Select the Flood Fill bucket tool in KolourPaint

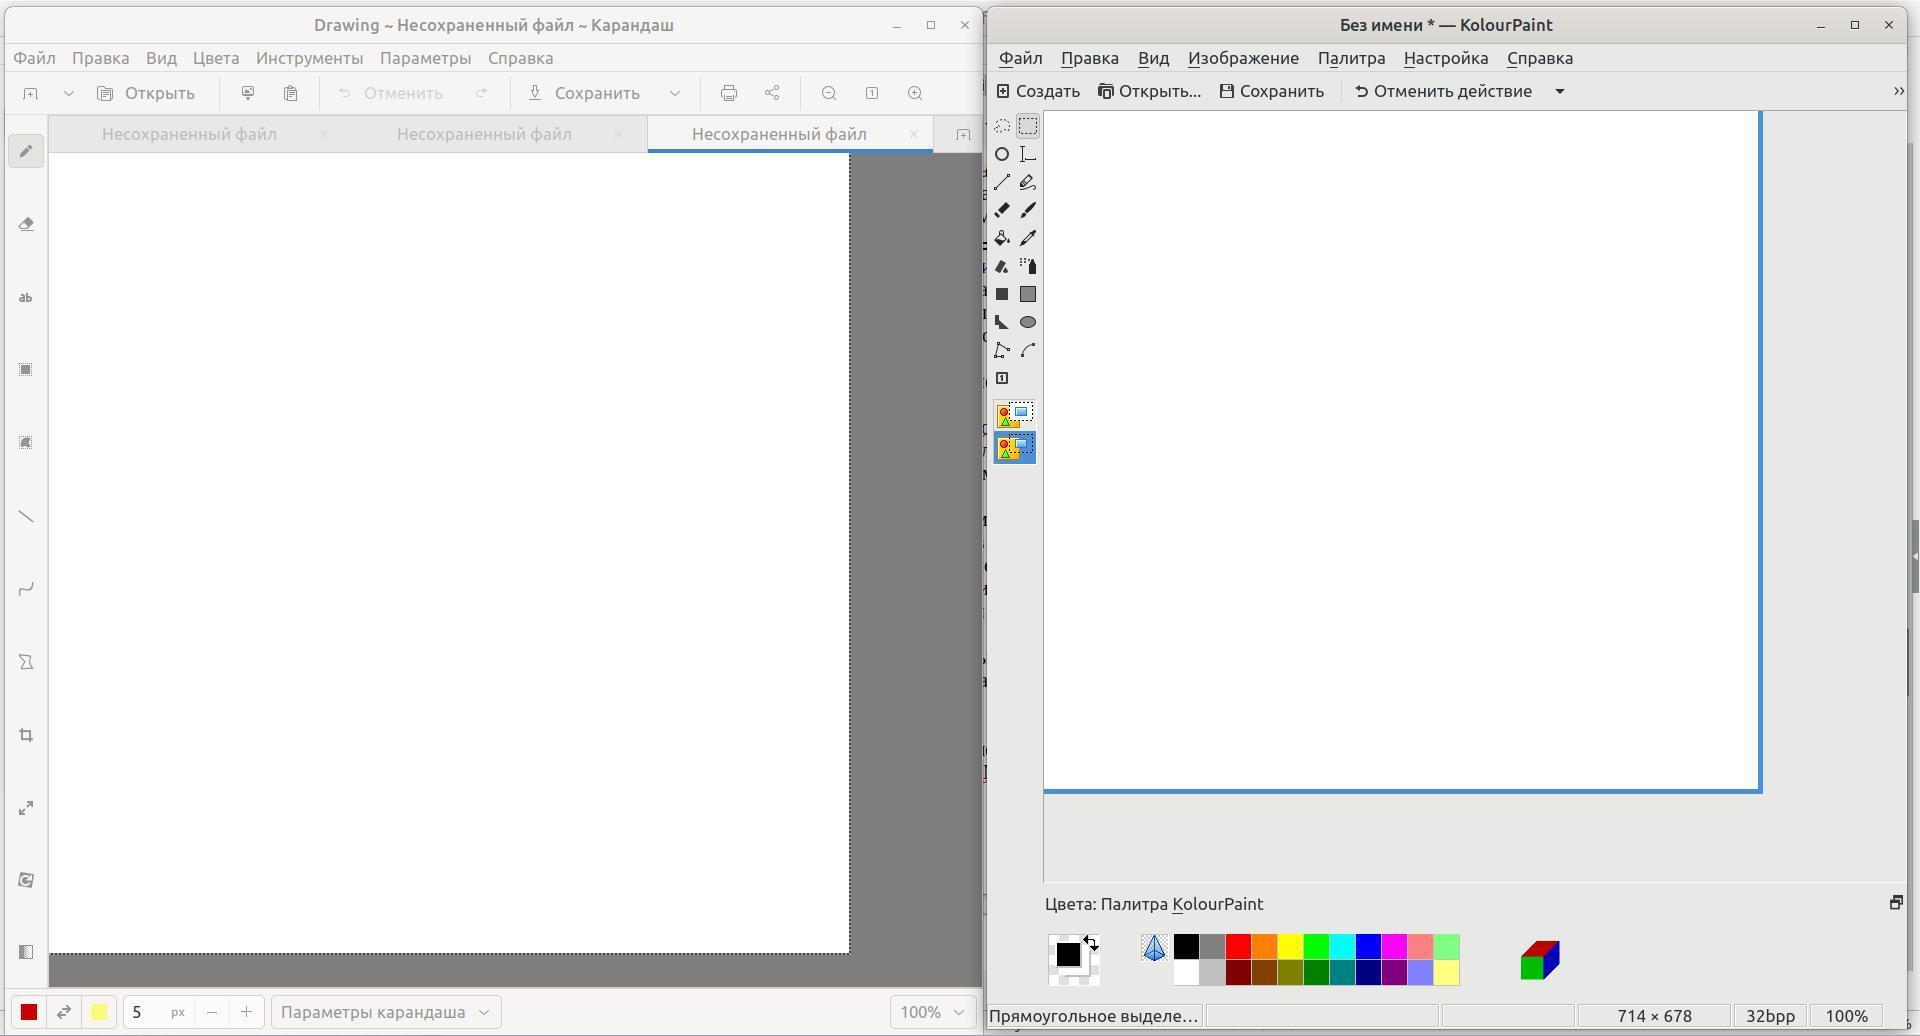pos(1001,238)
